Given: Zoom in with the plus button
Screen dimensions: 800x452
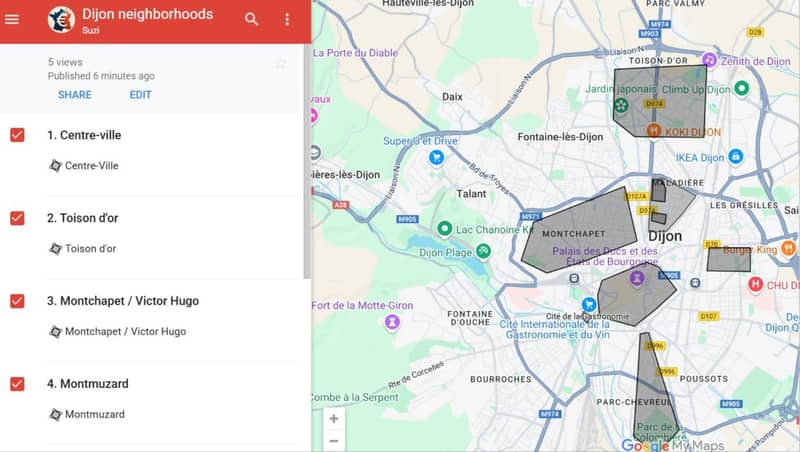Looking at the screenshot, I should pyautogui.click(x=334, y=418).
